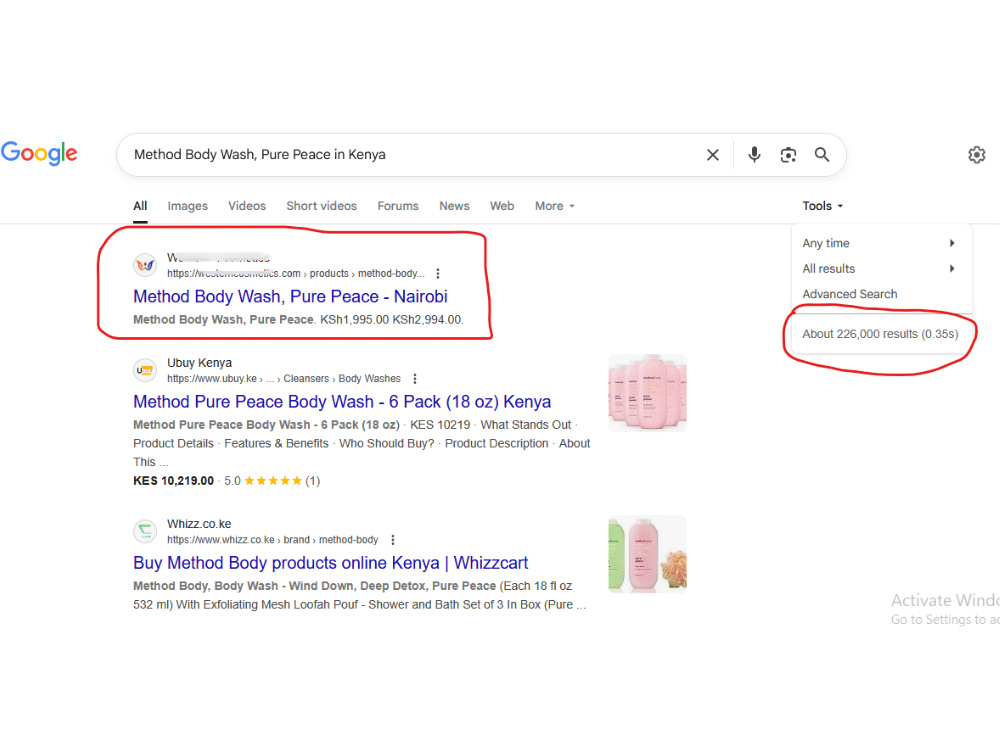
Task: Click the KSh1,995.00 price snippet
Action: point(354,320)
